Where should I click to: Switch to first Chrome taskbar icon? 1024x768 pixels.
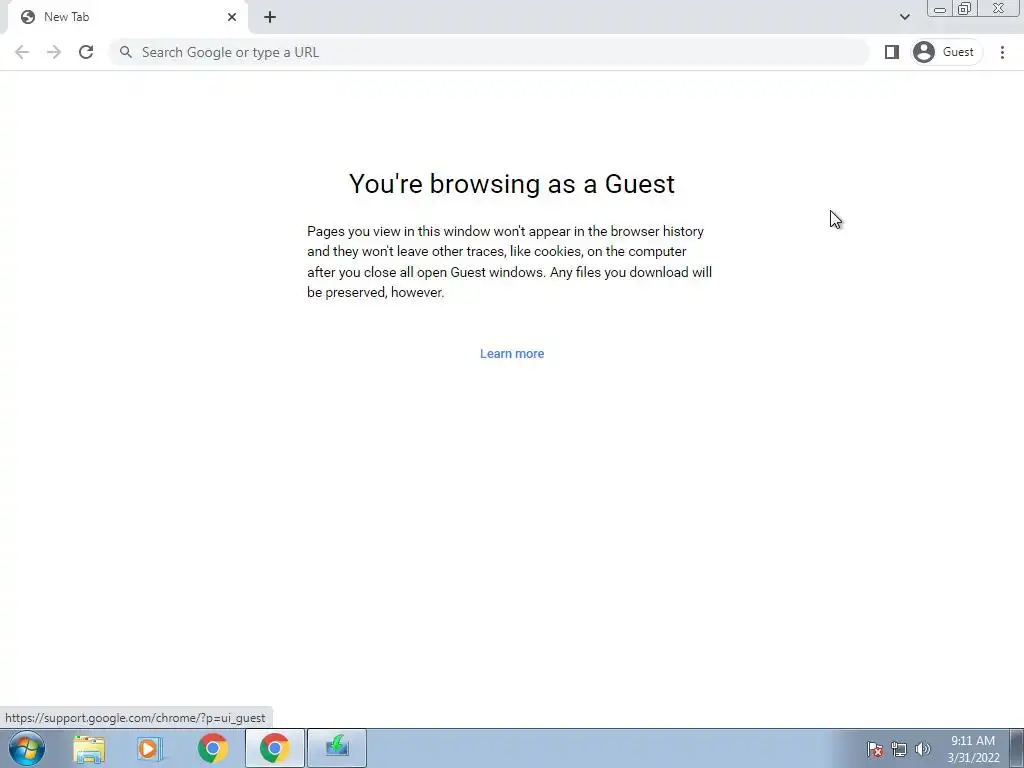coord(213,748)
